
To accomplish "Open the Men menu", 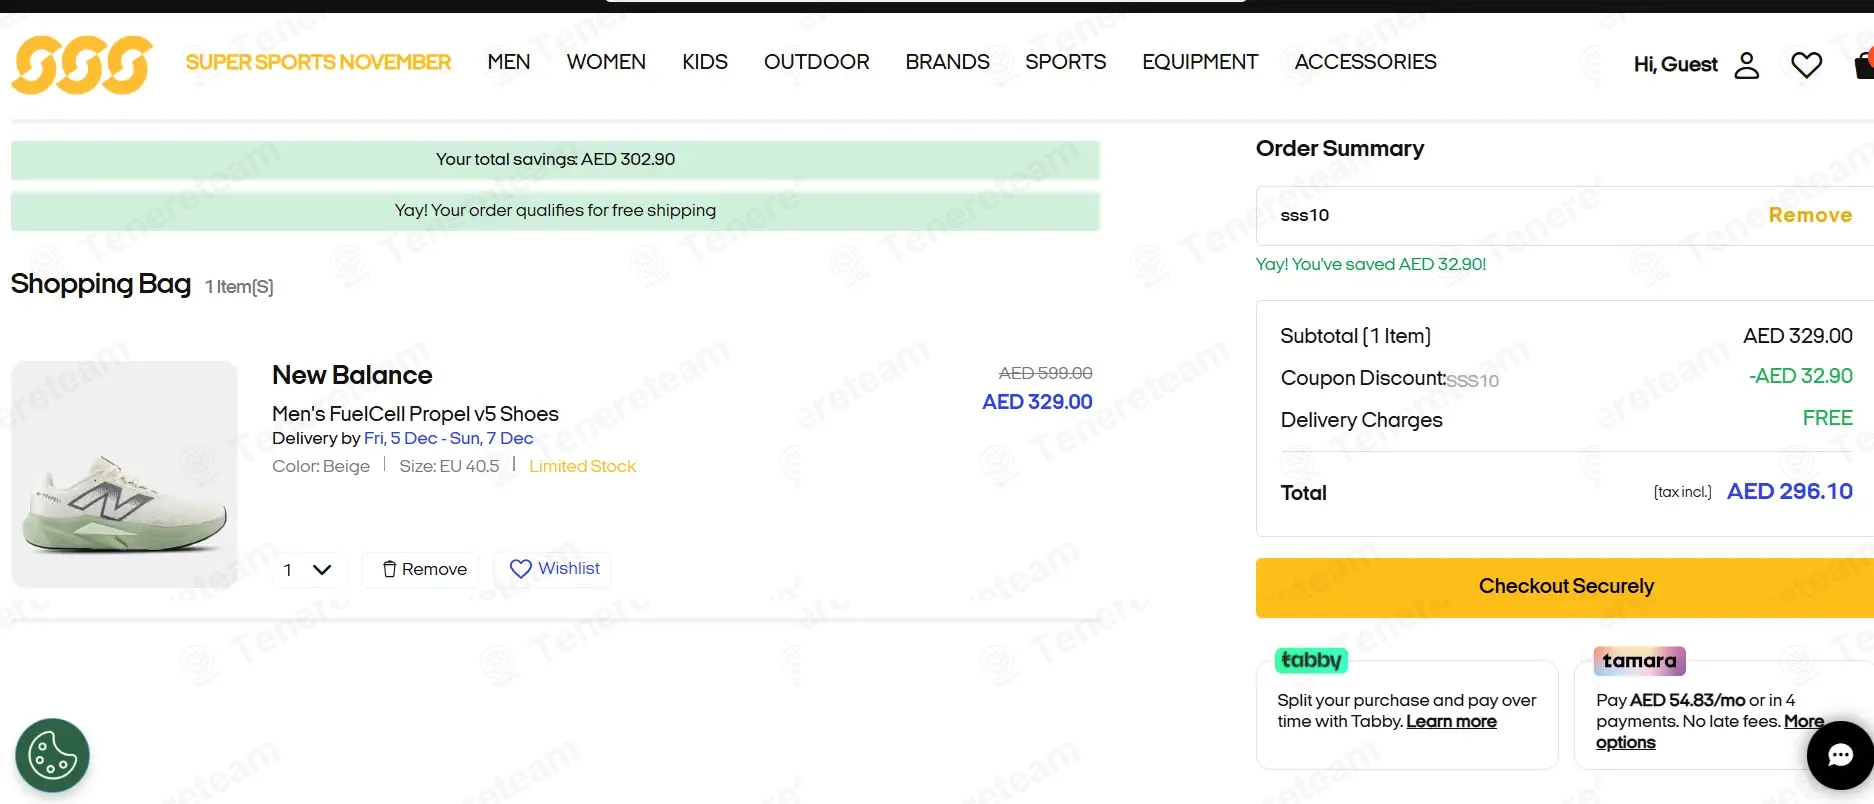I will click(509, 62).
